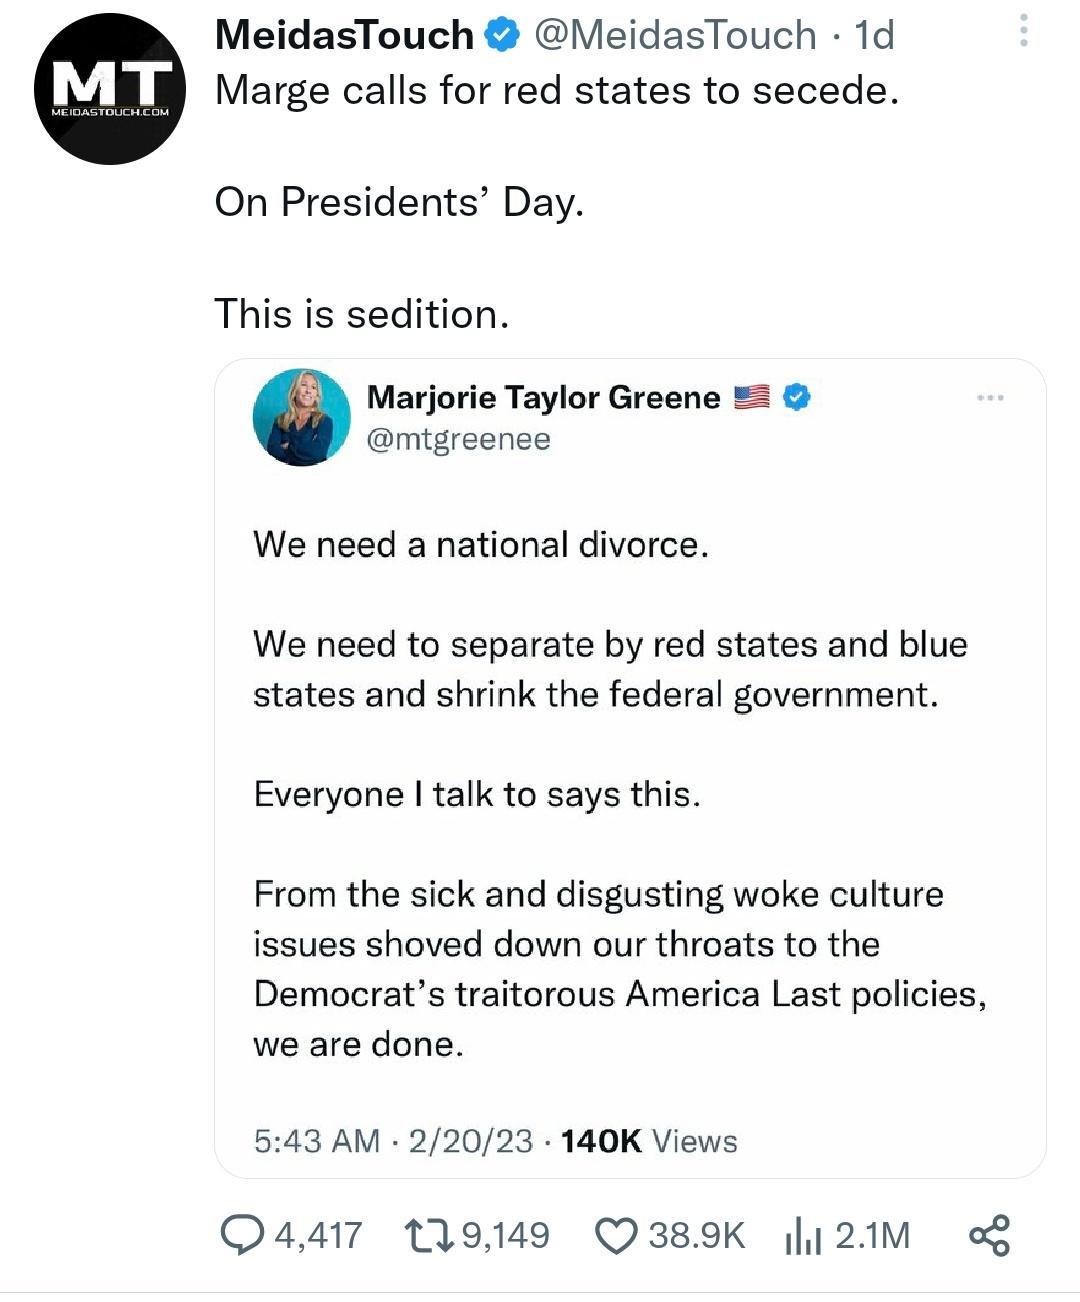Open view analytics icon showing 2.1M
This screenshot has height=1302, width=1080.
pos(806,1235)
